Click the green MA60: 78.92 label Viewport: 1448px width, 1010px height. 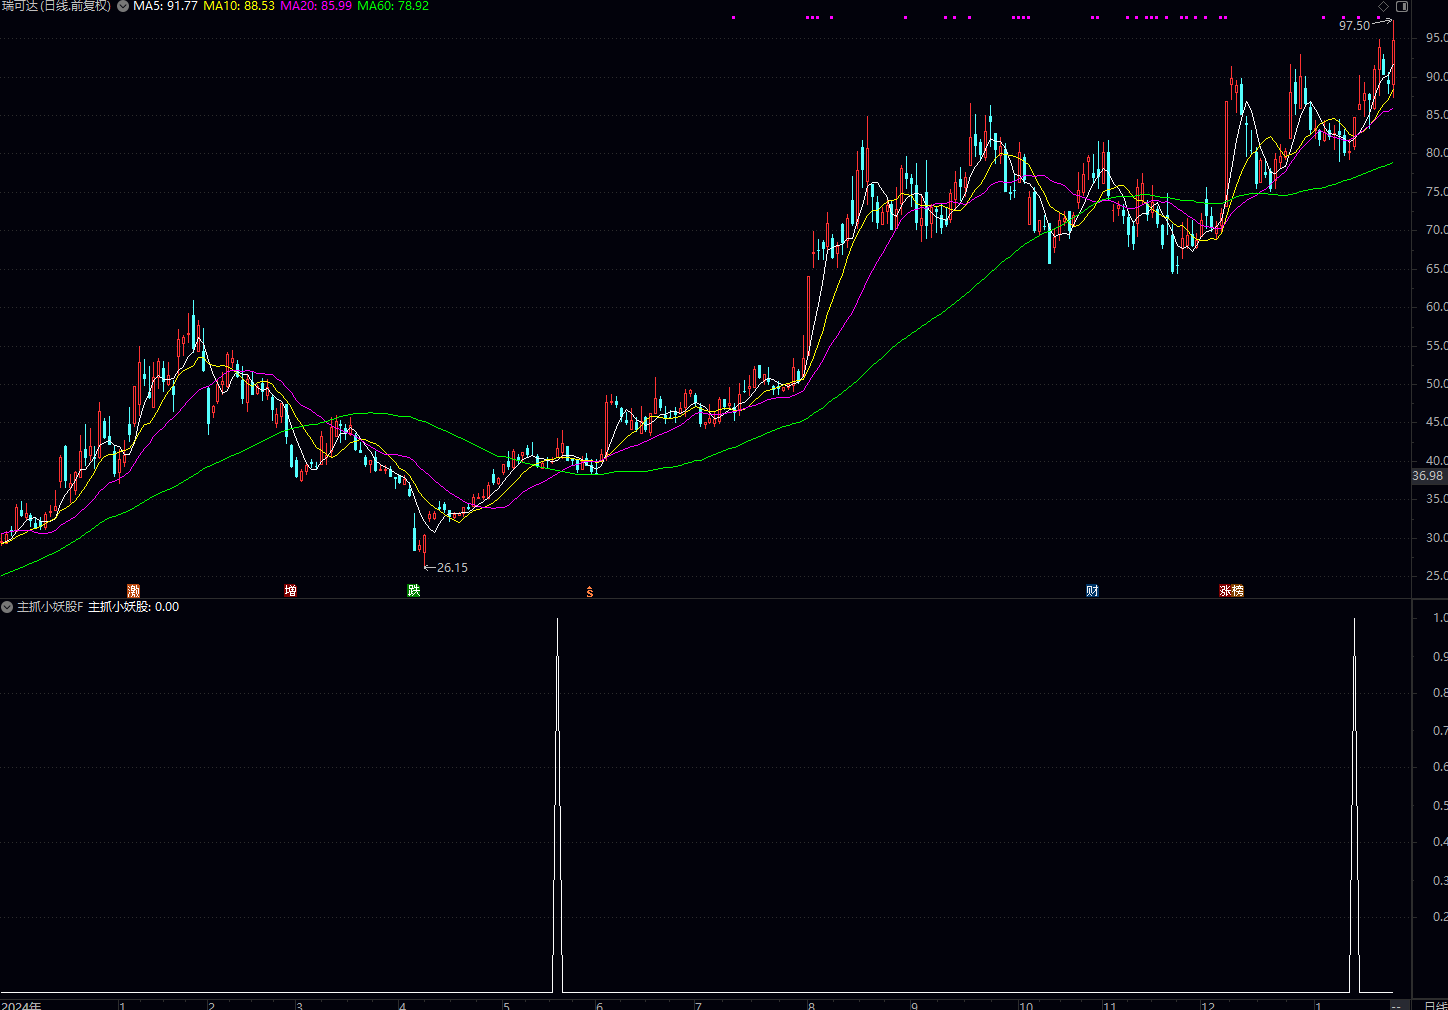tap(393, 6)
